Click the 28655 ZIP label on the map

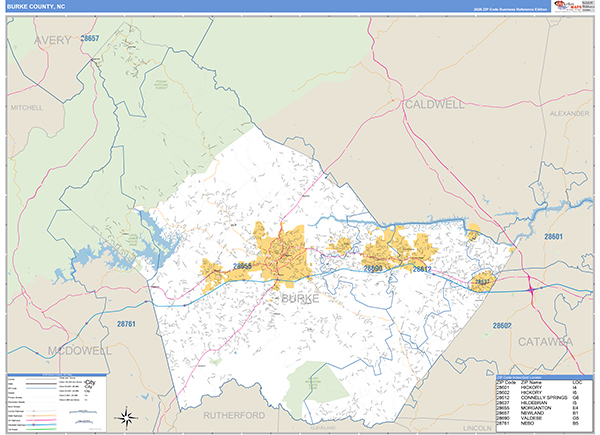coord(242,266)
